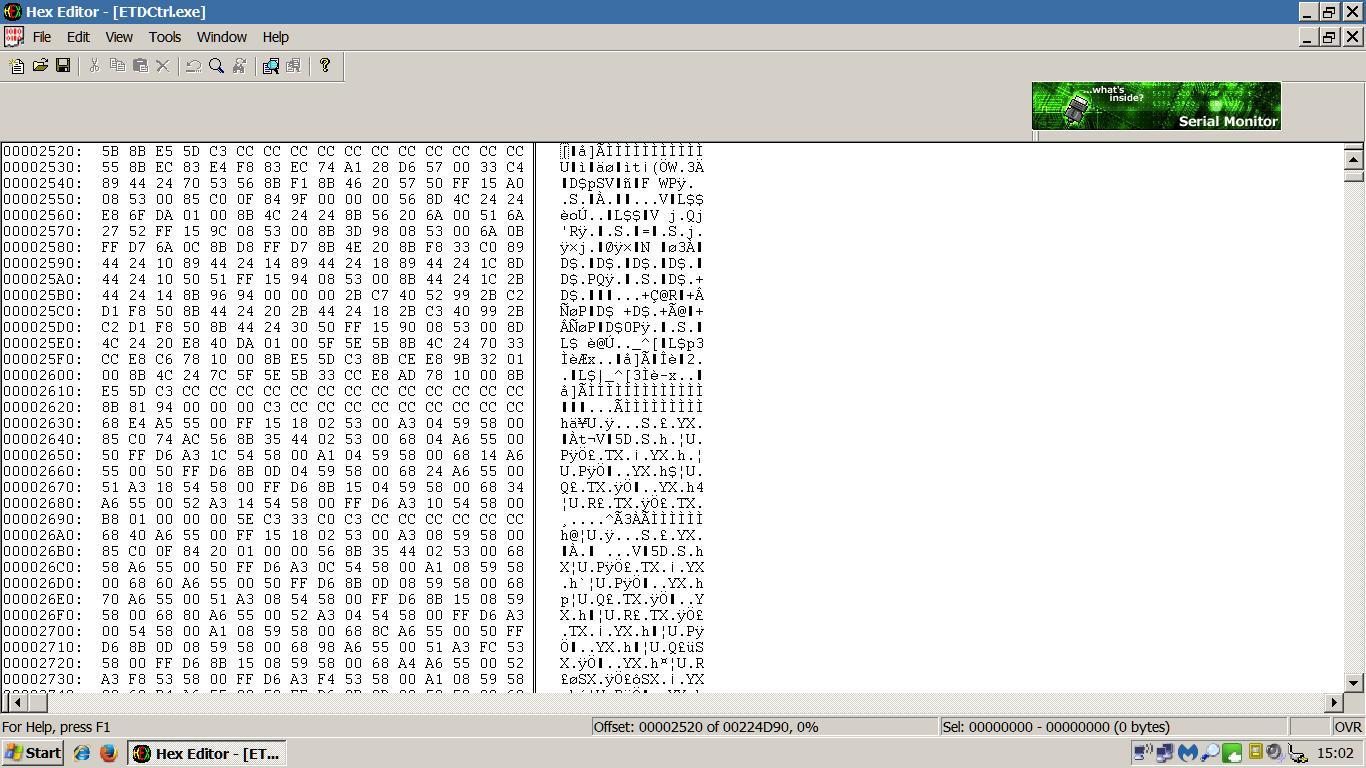Click the inner document Restore button below title bar

click(x=1329, y=37)
